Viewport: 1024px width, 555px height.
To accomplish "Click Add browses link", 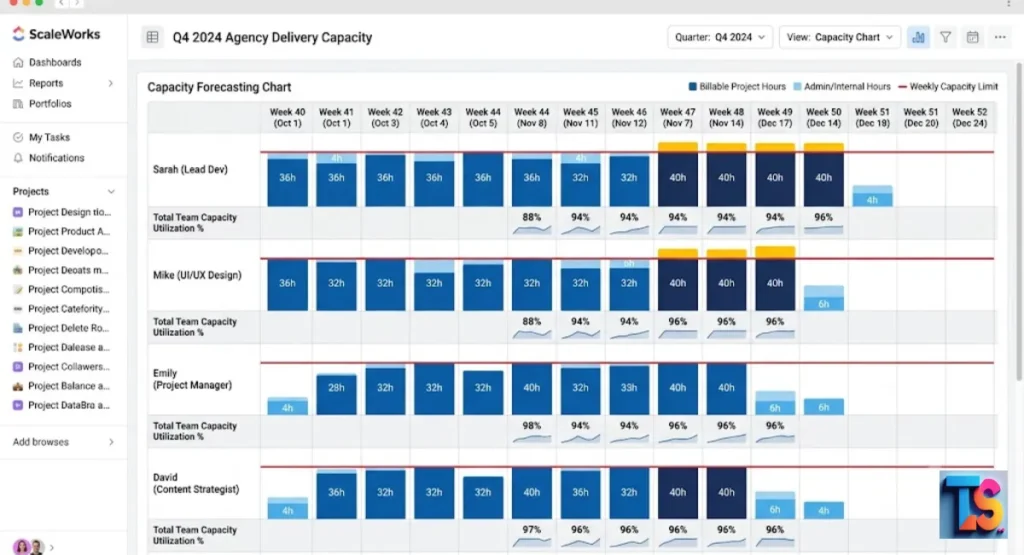I will pyautogui.click(x=40, y=442).
